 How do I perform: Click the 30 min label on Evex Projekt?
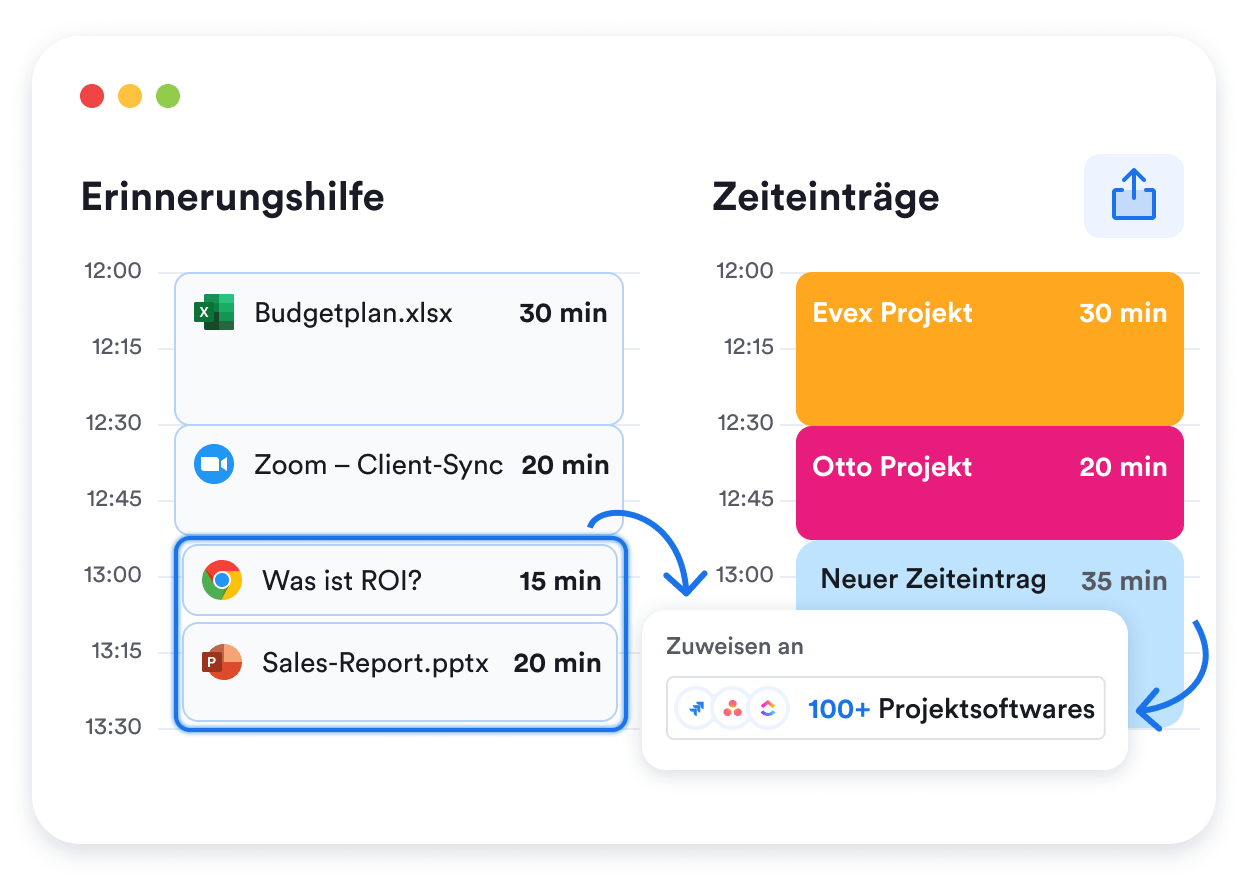(1123, 313)
